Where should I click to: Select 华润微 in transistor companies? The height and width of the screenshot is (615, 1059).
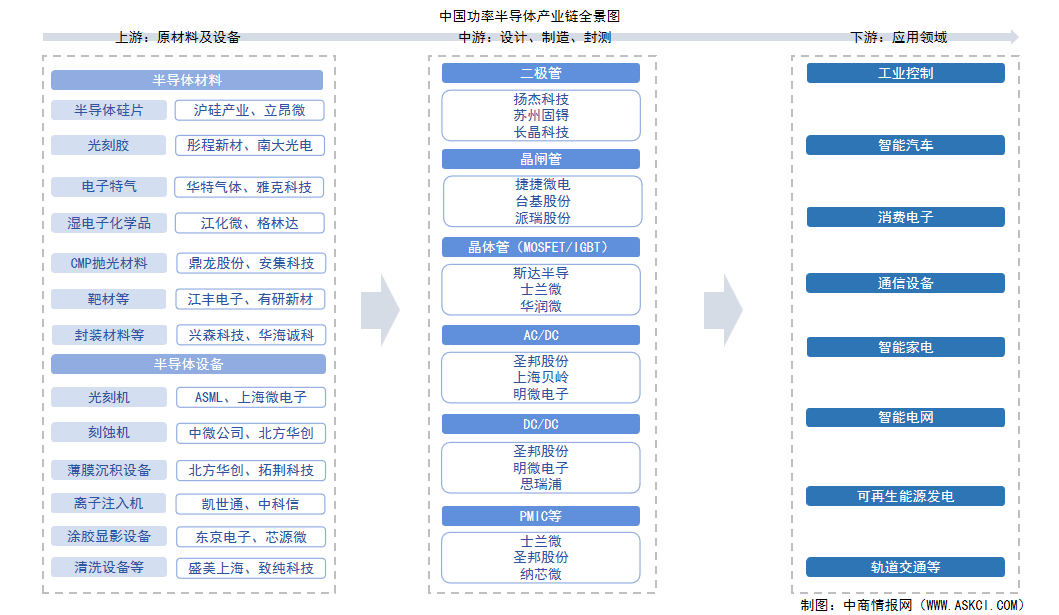pyautogui.click(x=541, y=306)
